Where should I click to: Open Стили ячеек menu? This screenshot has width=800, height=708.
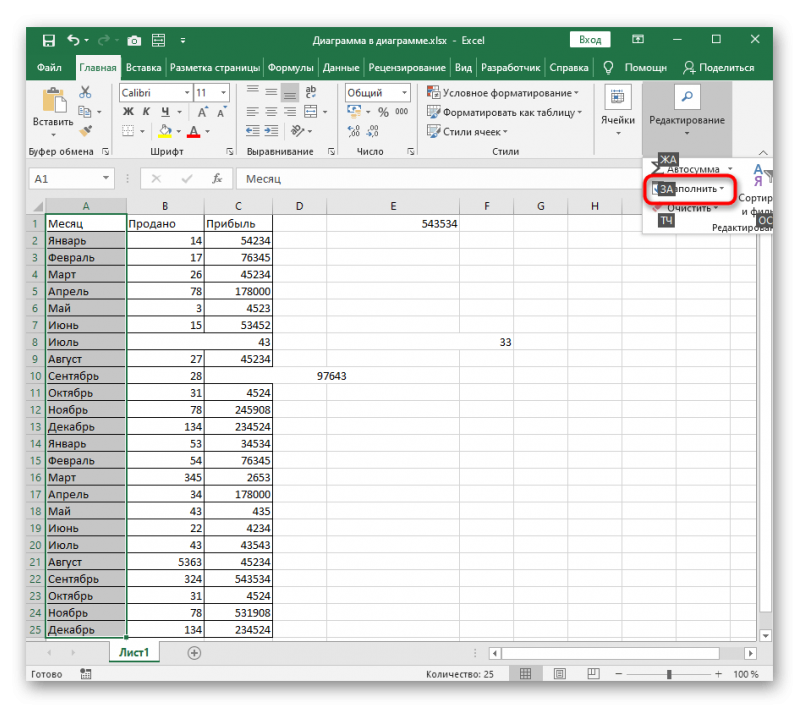468,132
